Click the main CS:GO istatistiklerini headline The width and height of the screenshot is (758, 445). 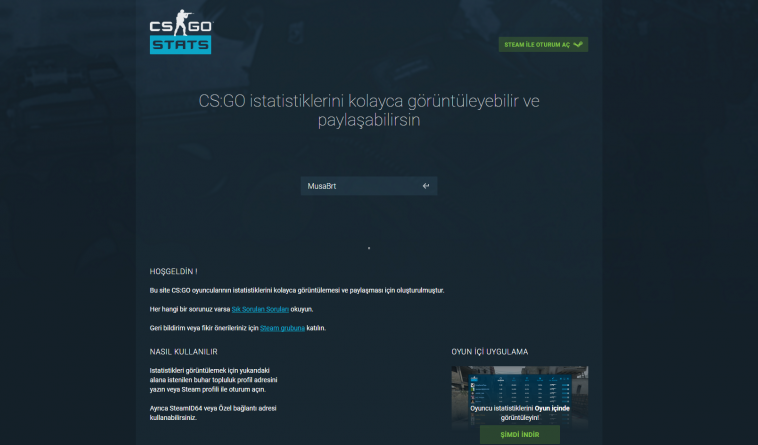point(369,110)
